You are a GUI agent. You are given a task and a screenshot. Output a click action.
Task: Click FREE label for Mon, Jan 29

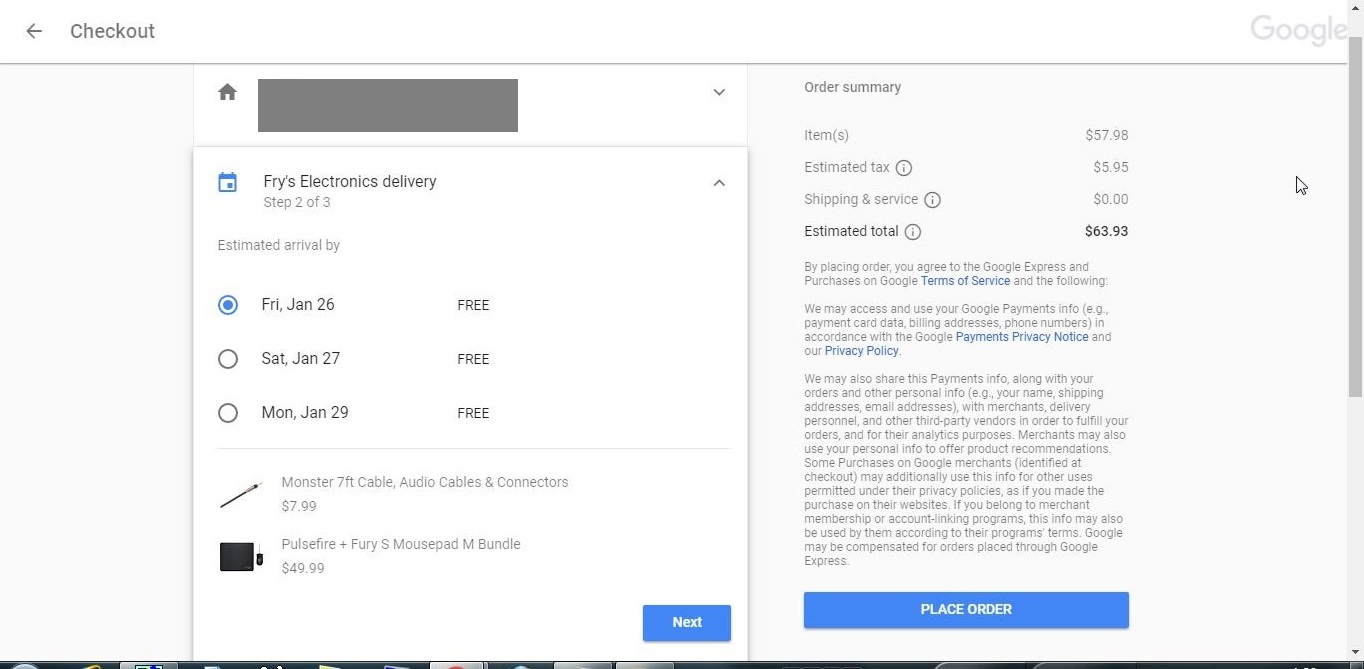coord(473,413)
